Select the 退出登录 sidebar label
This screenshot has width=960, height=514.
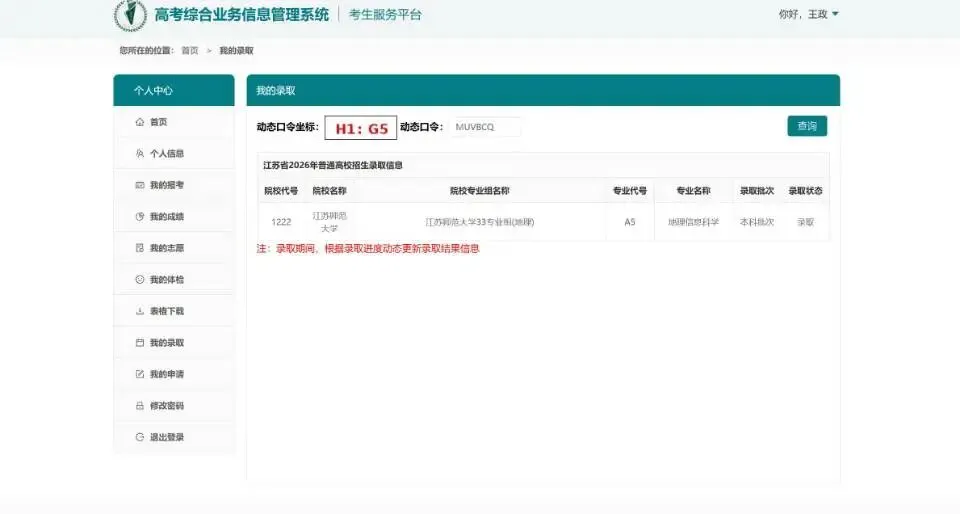(167, 437)
